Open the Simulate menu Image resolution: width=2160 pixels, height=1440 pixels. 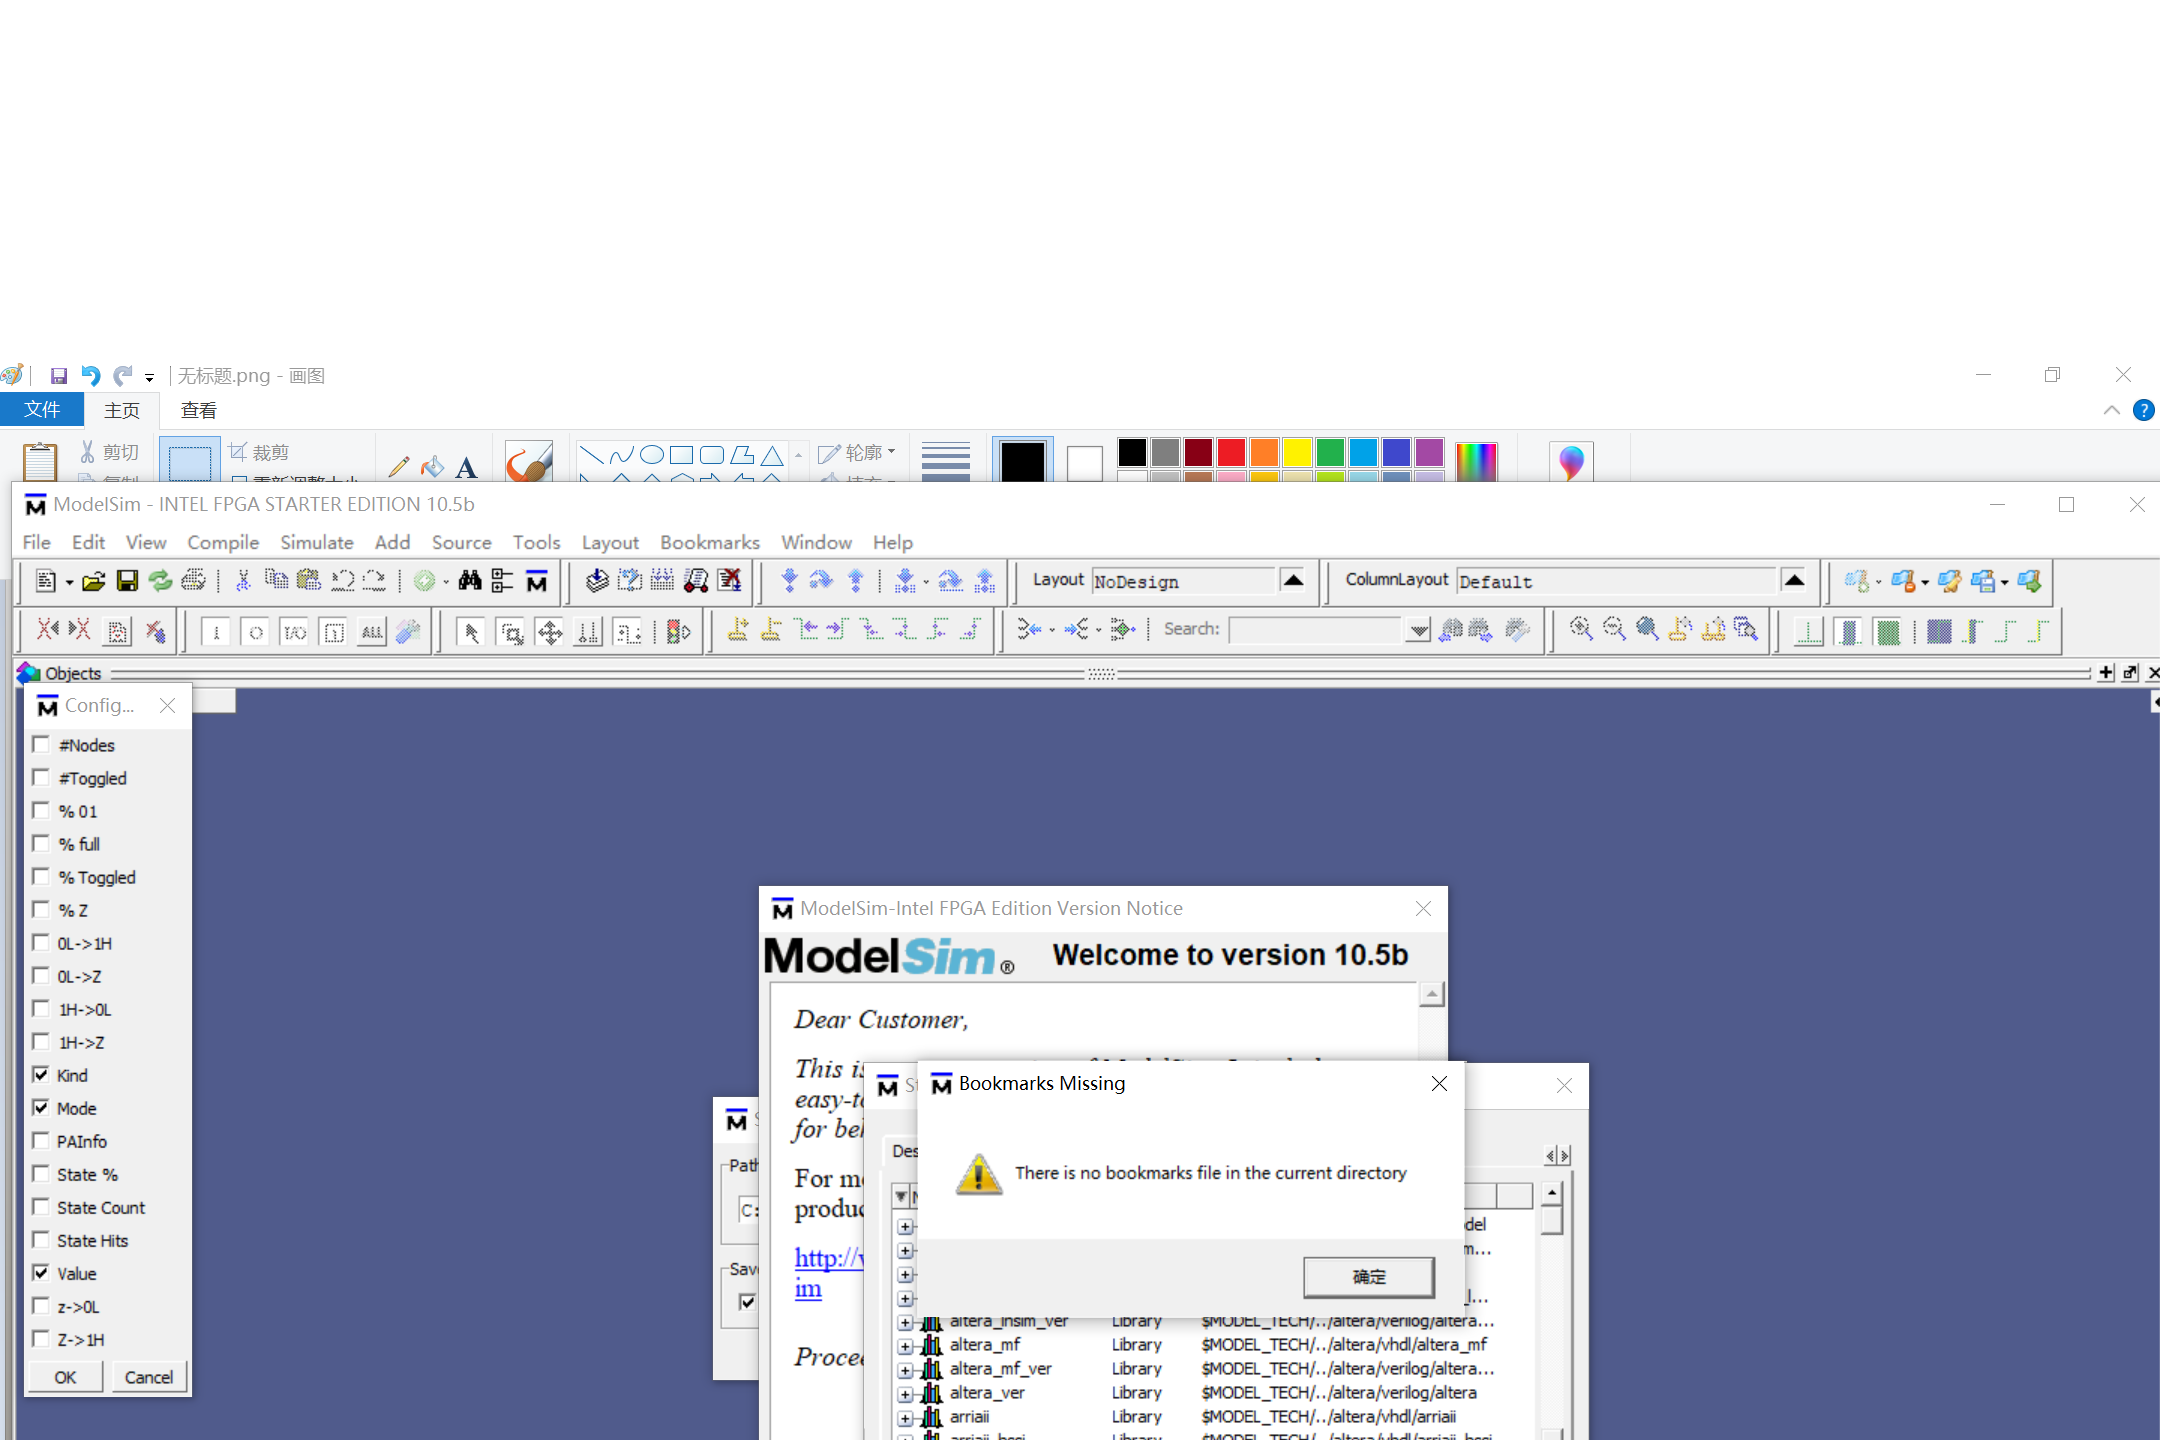316,542
